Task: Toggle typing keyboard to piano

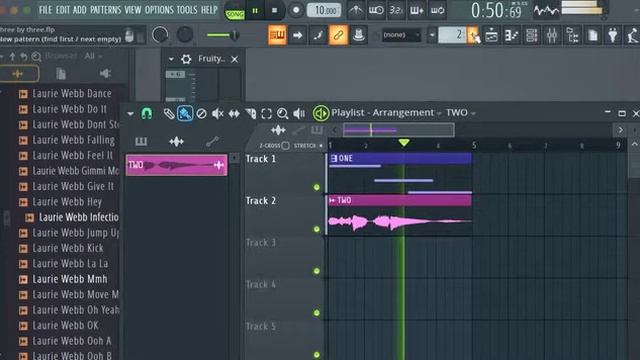Action: pyautogui.click(x=277, y=35)
